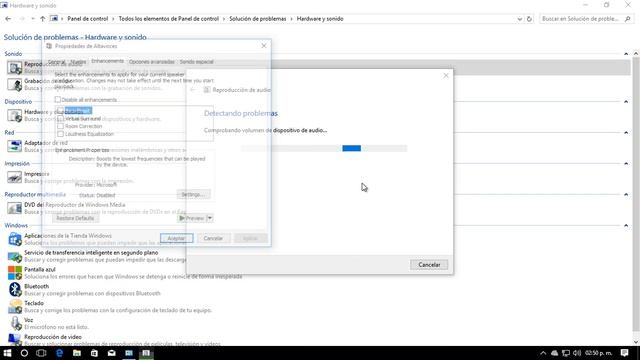The image size is (640, 360).
Task: Open the address bar history dropdown
Action: click(x=519, y=19)
